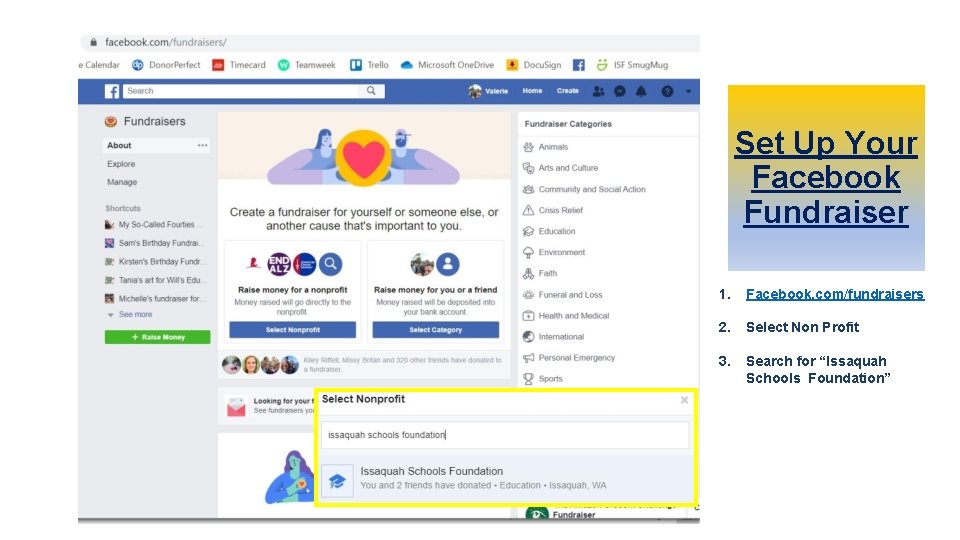960x540 pixels.
Task: Select the International category
Action: [x=553, y=337]
